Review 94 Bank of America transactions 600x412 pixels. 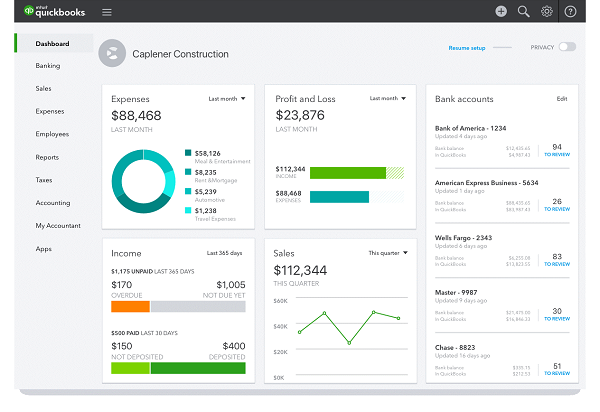click(x=557, y=150)
